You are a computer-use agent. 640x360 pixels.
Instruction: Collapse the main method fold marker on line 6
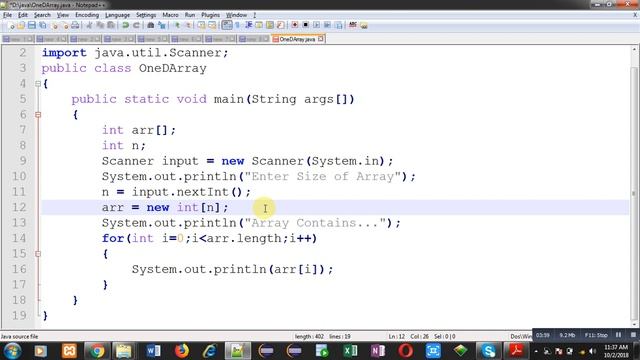(x=38, y=115)
